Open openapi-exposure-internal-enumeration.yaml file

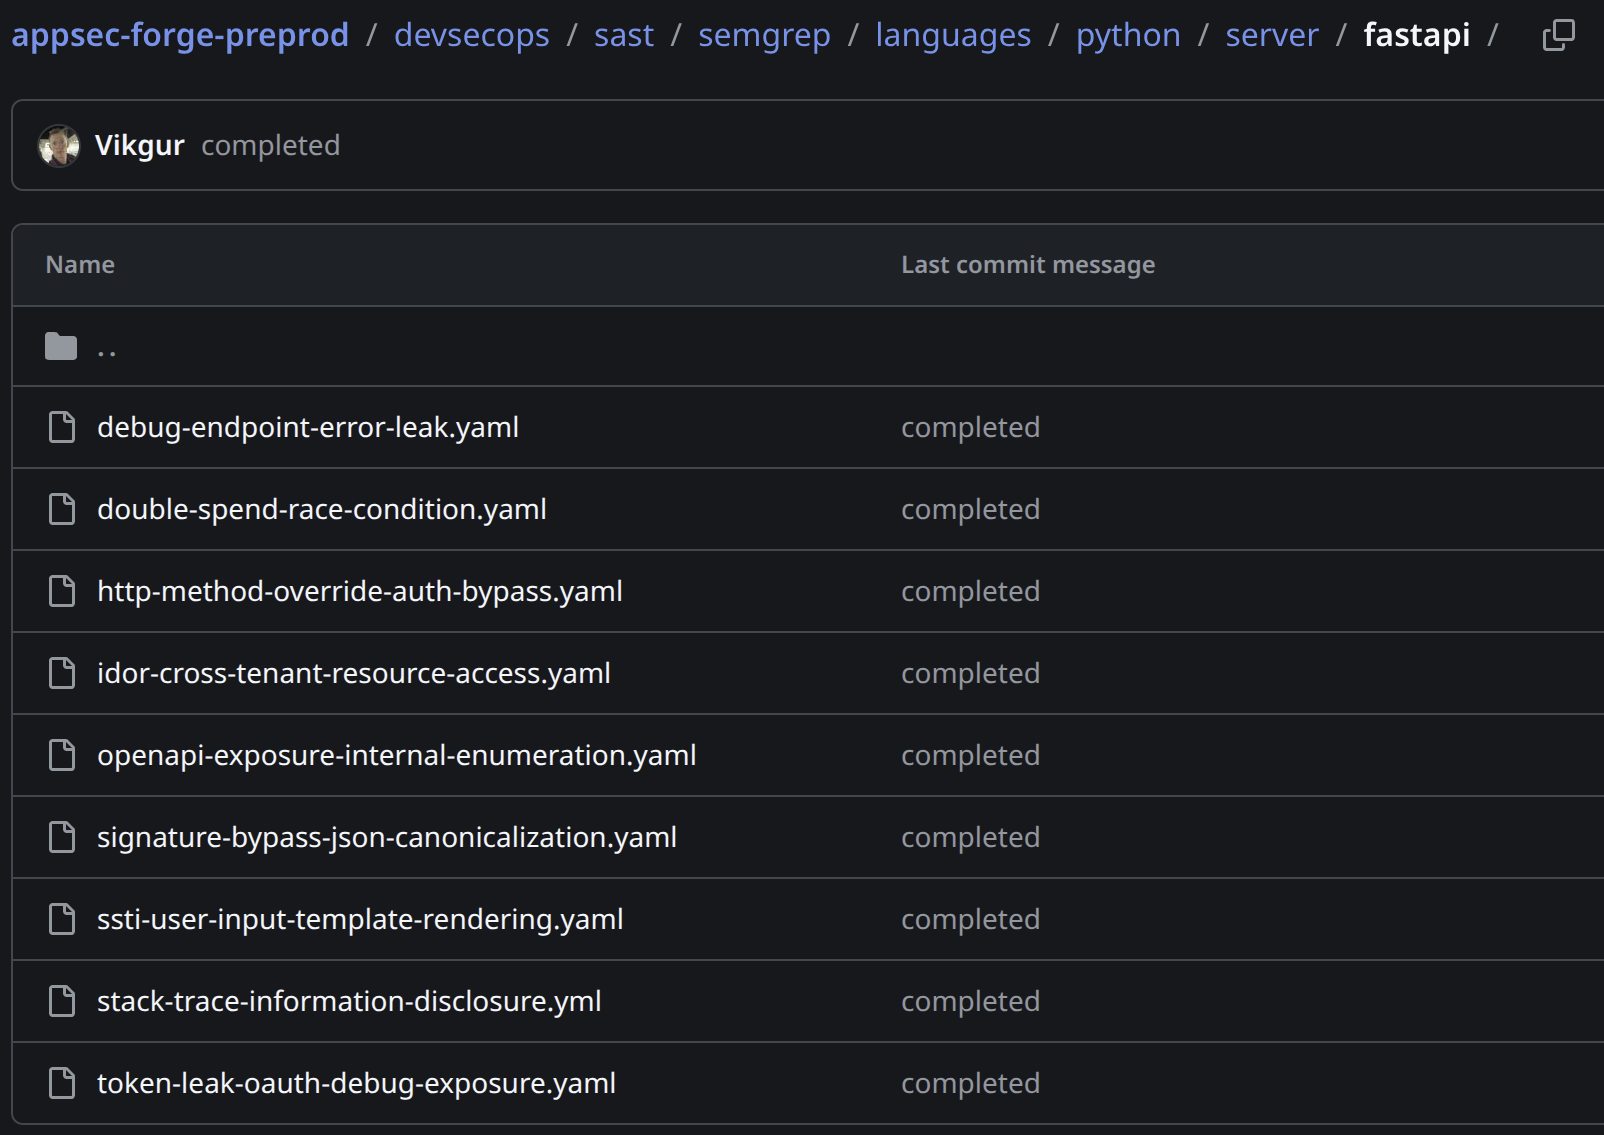[397, 755]
